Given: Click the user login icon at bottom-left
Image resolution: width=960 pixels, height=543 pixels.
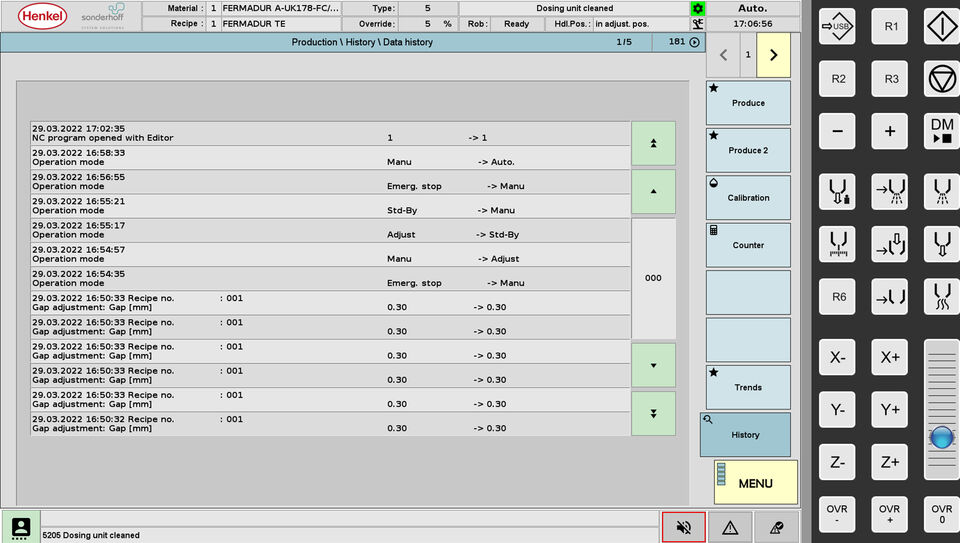Looking at the screenshot, I should point(20,527).
